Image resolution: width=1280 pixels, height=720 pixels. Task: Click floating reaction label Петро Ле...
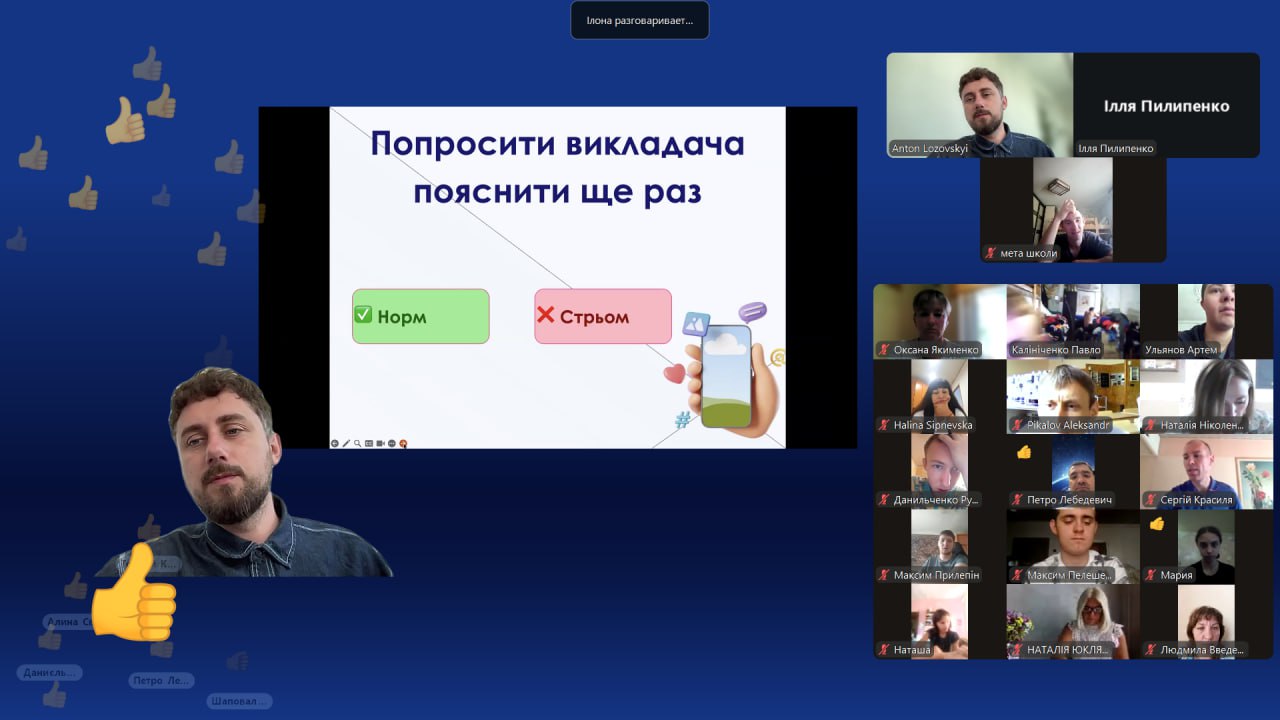coord(162,680)
